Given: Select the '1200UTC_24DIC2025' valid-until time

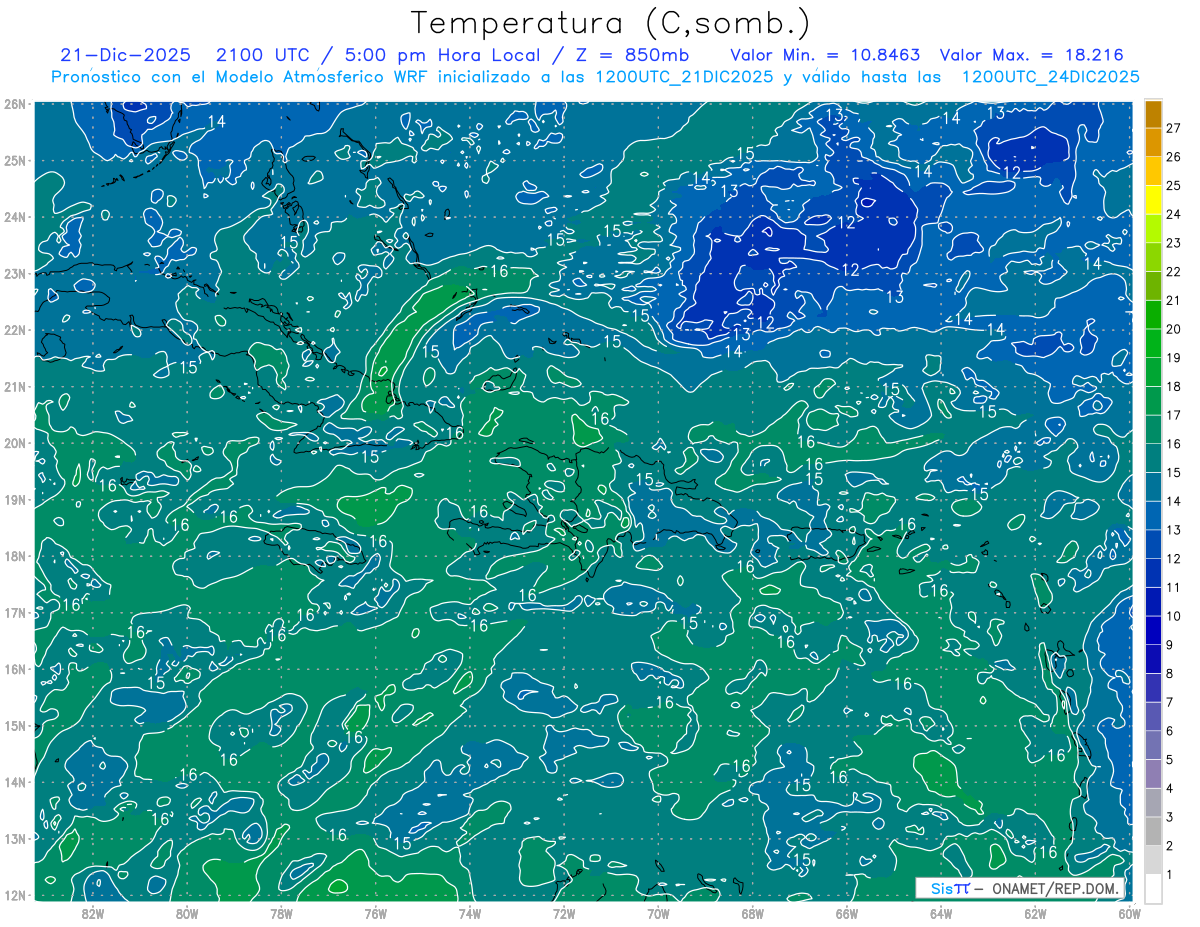Looking at the screenshot, I should point(1050,77).
